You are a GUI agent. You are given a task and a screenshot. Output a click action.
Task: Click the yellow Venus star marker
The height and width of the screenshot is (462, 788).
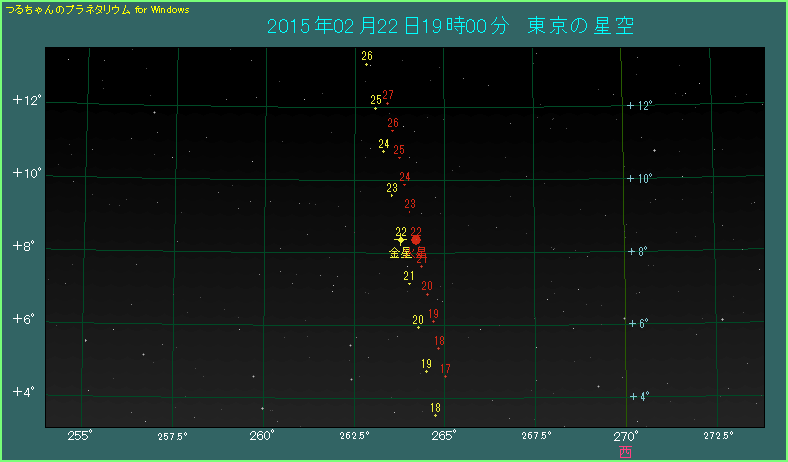[401, 240]
